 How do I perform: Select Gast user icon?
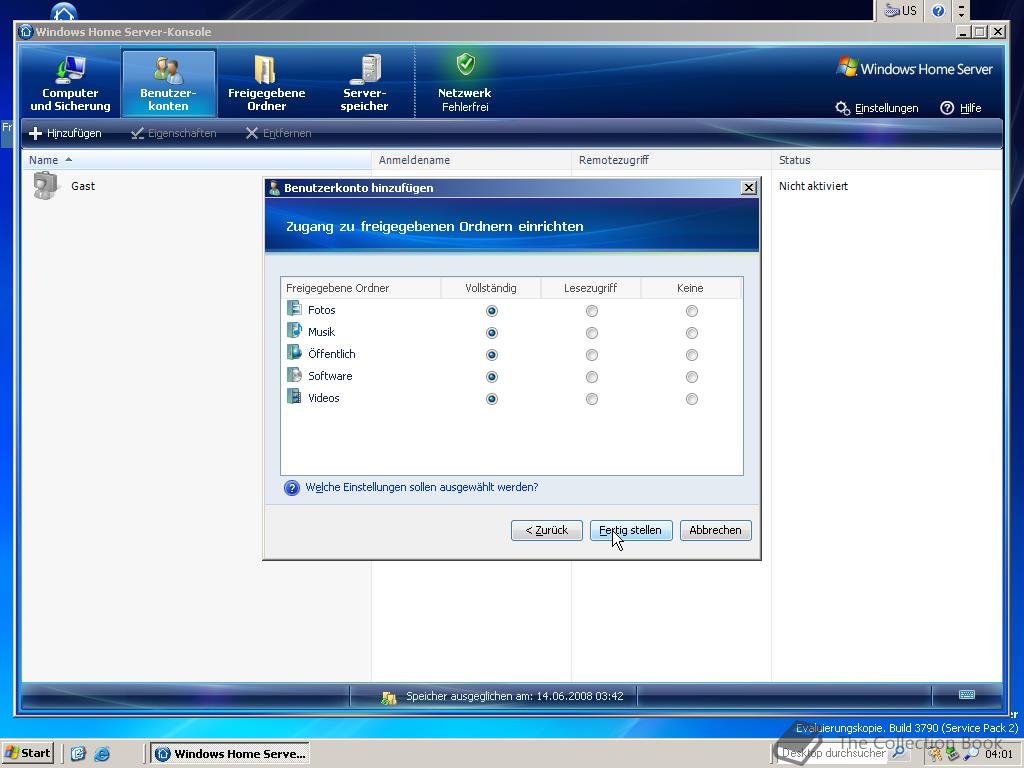pos(46,185)
